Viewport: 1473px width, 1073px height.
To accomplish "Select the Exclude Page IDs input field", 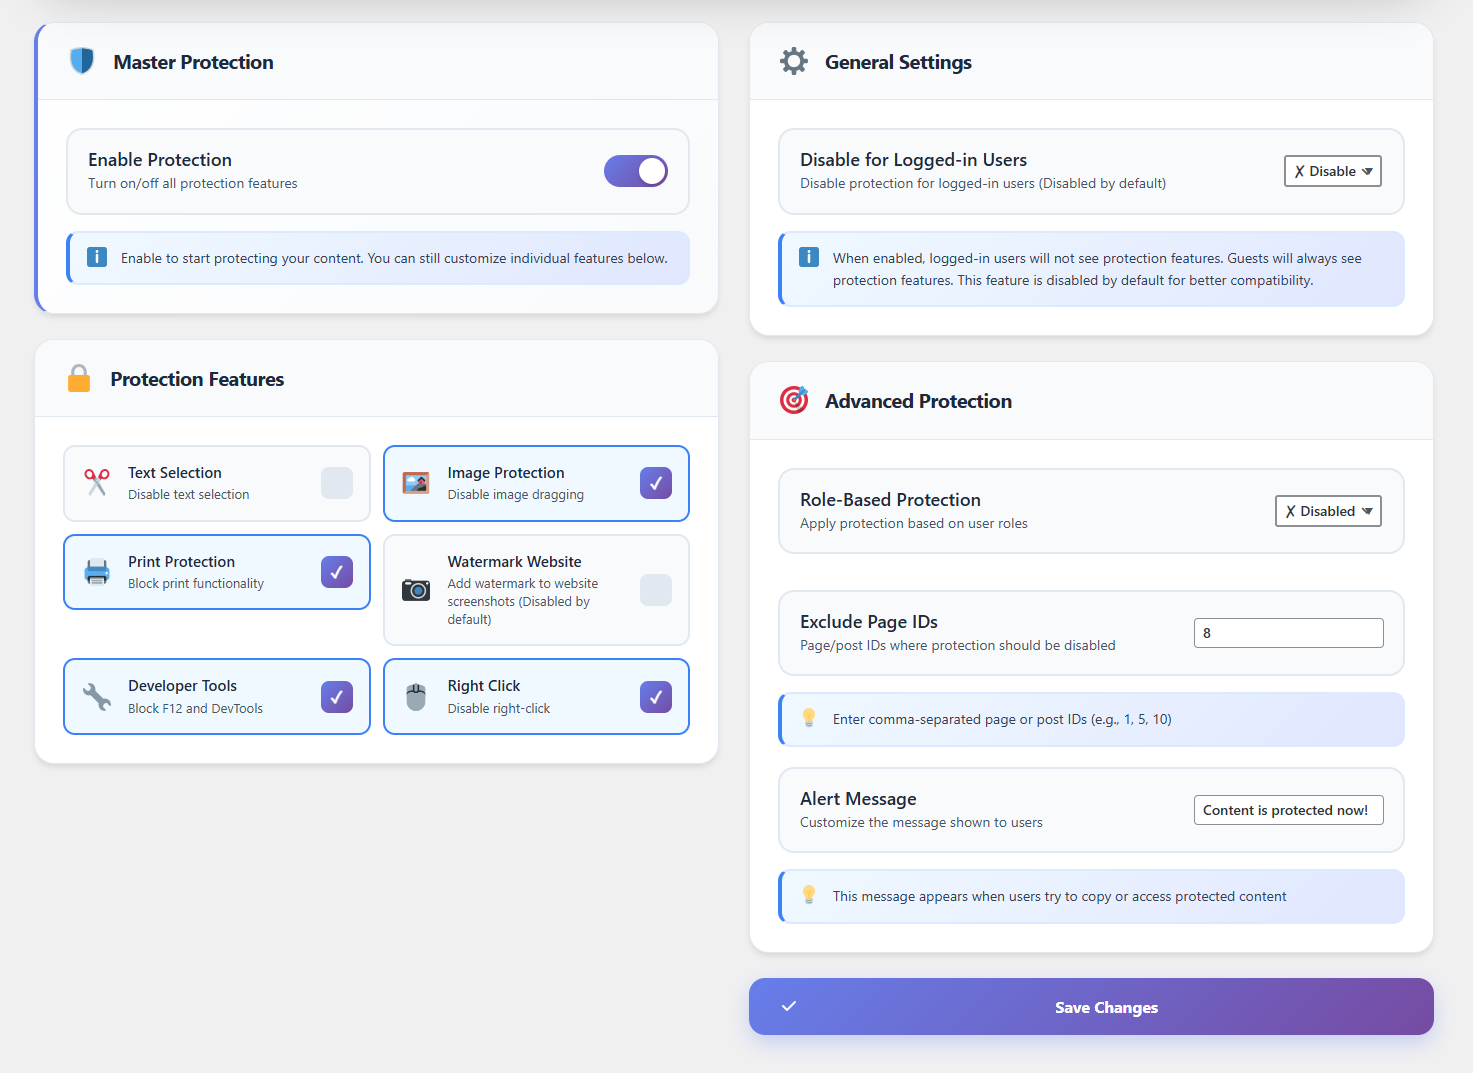I will (1288, 632).
